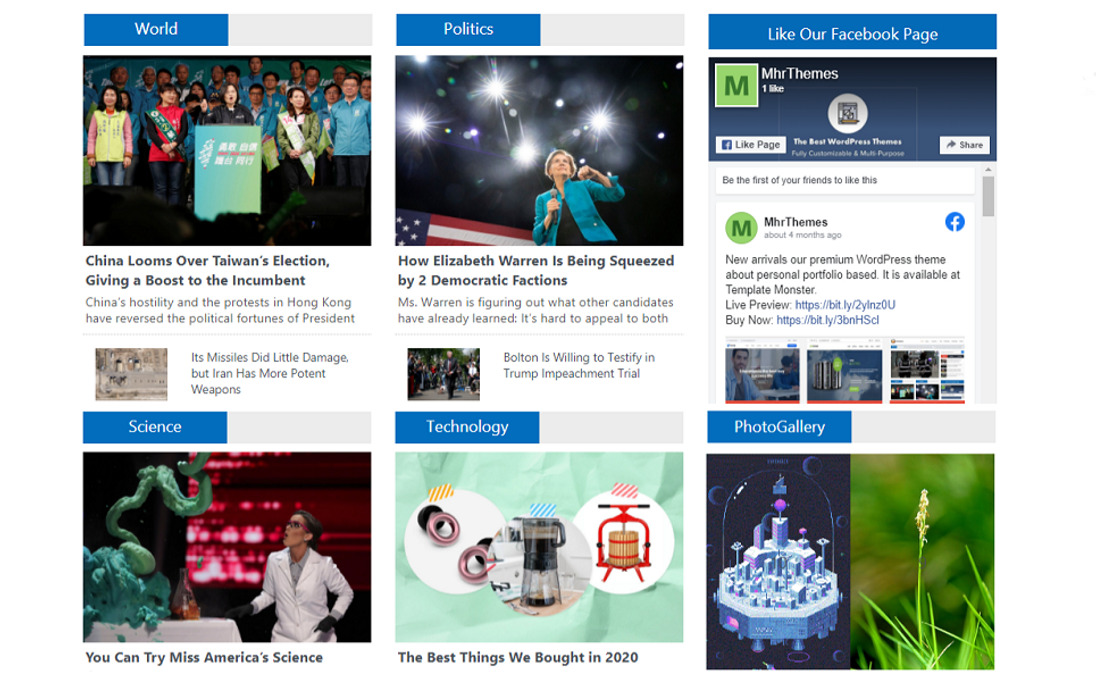1096x681 pixels.
Task: Open the PhotoGallery section heading
Action: (x=779, y=427)
